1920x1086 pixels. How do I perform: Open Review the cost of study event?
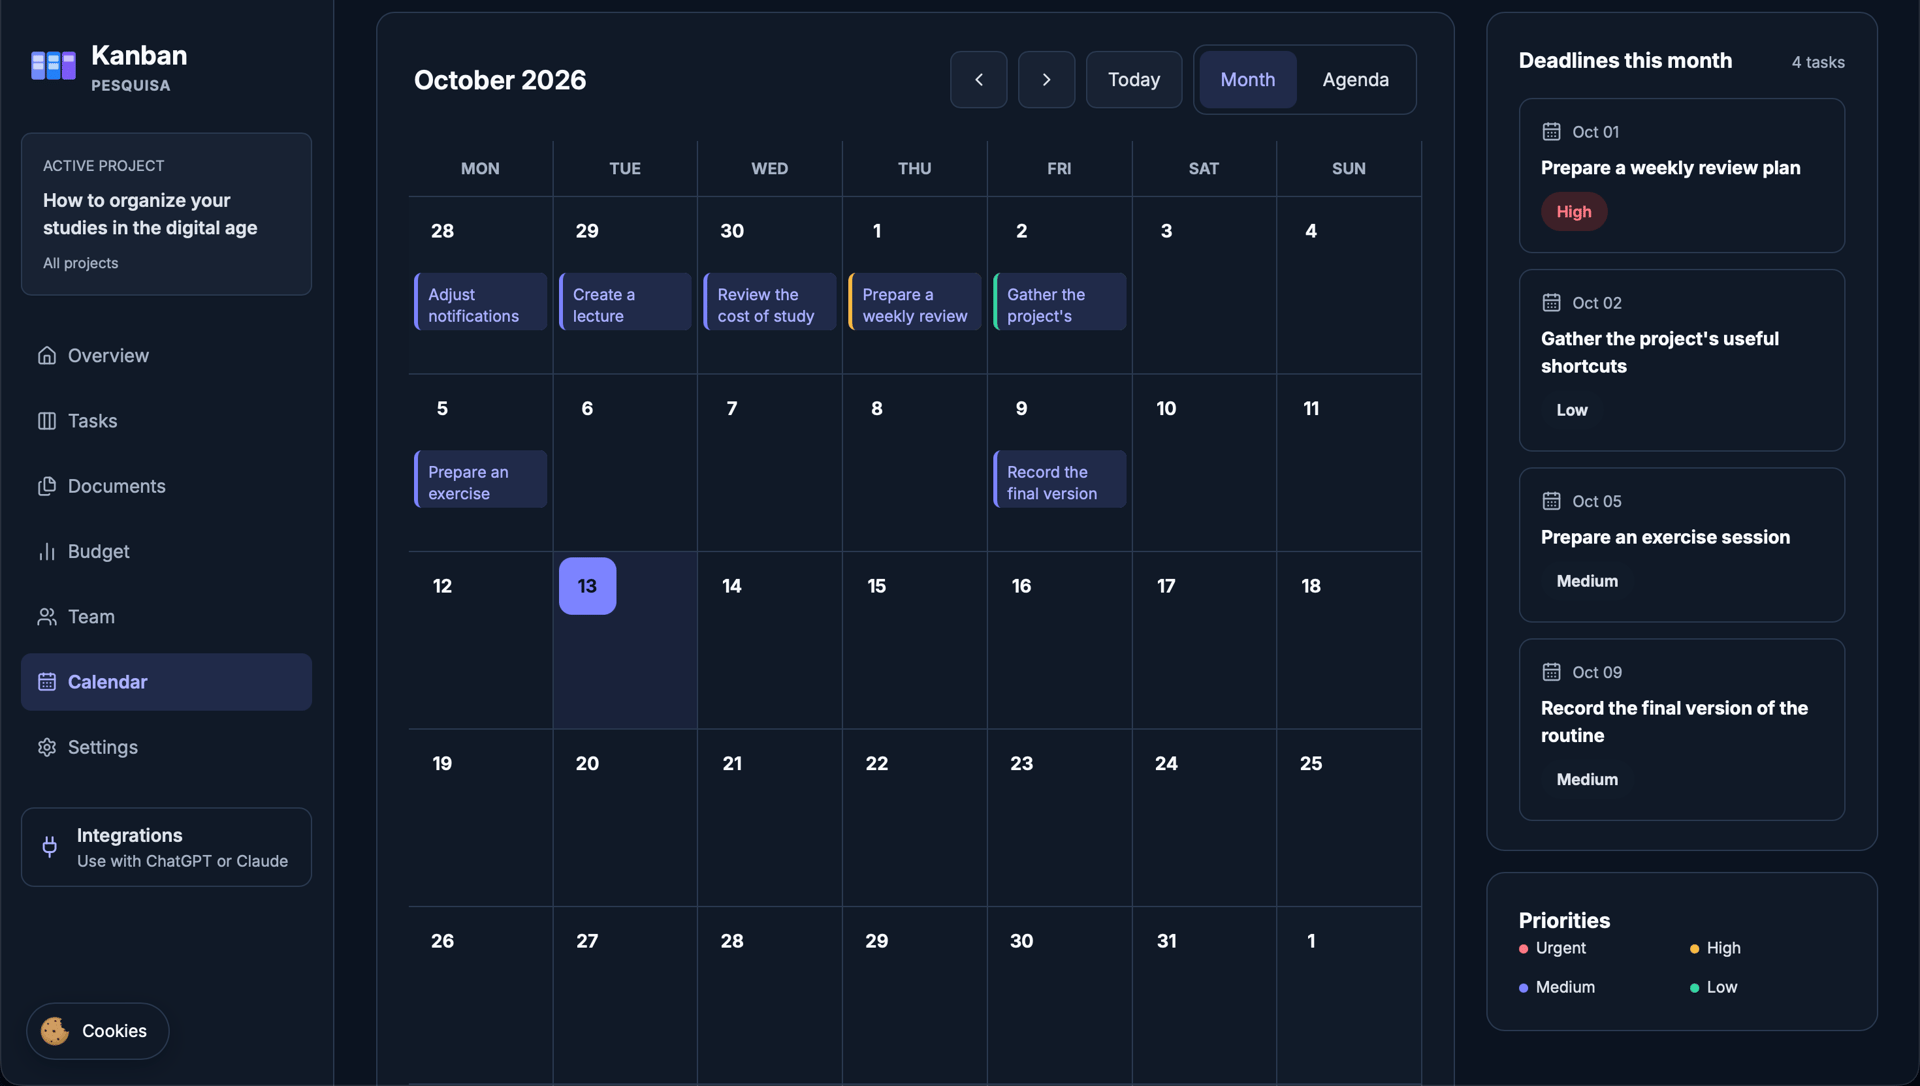770,302
